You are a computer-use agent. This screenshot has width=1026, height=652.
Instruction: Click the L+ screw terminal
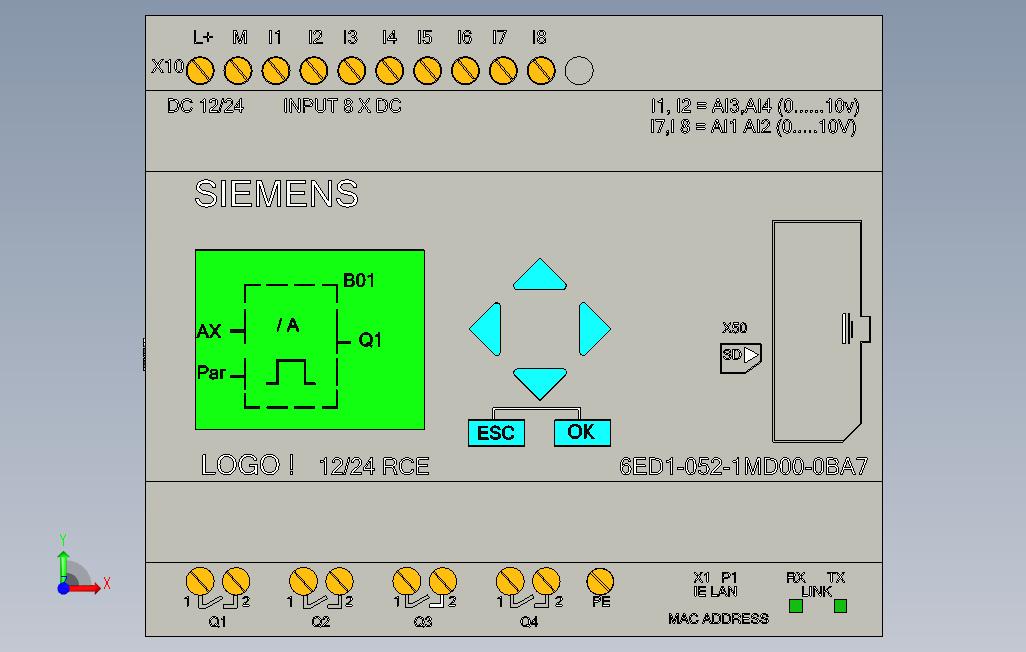coord(200,71)
